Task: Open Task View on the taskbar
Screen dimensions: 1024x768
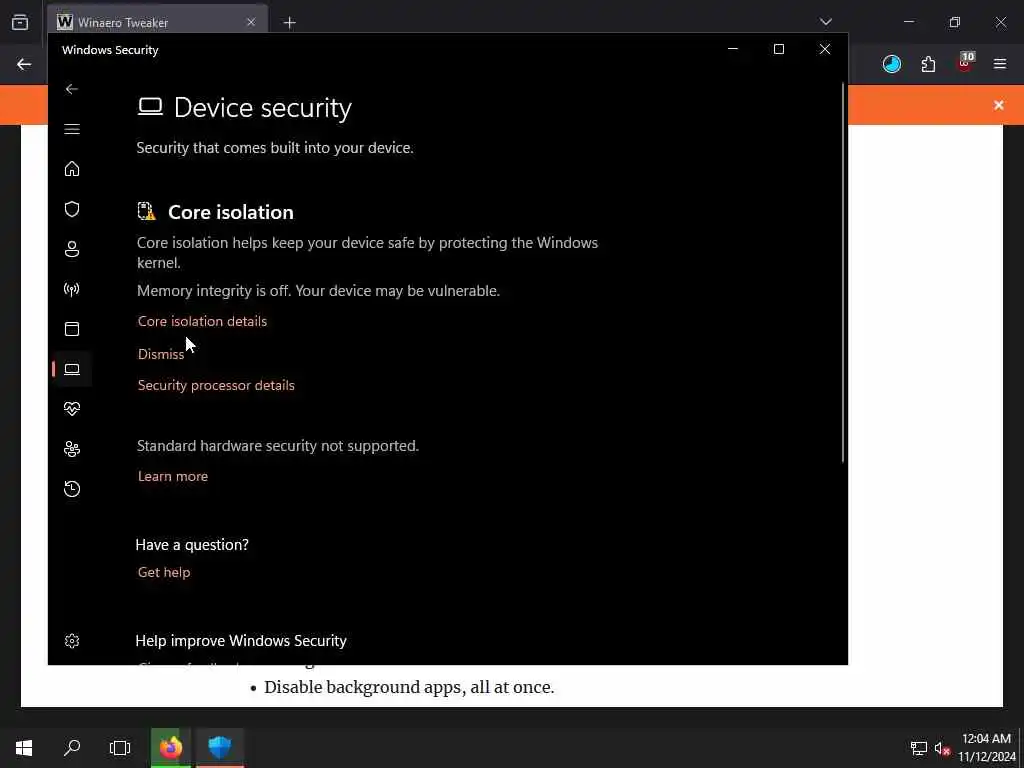Action: pos(120,747)
